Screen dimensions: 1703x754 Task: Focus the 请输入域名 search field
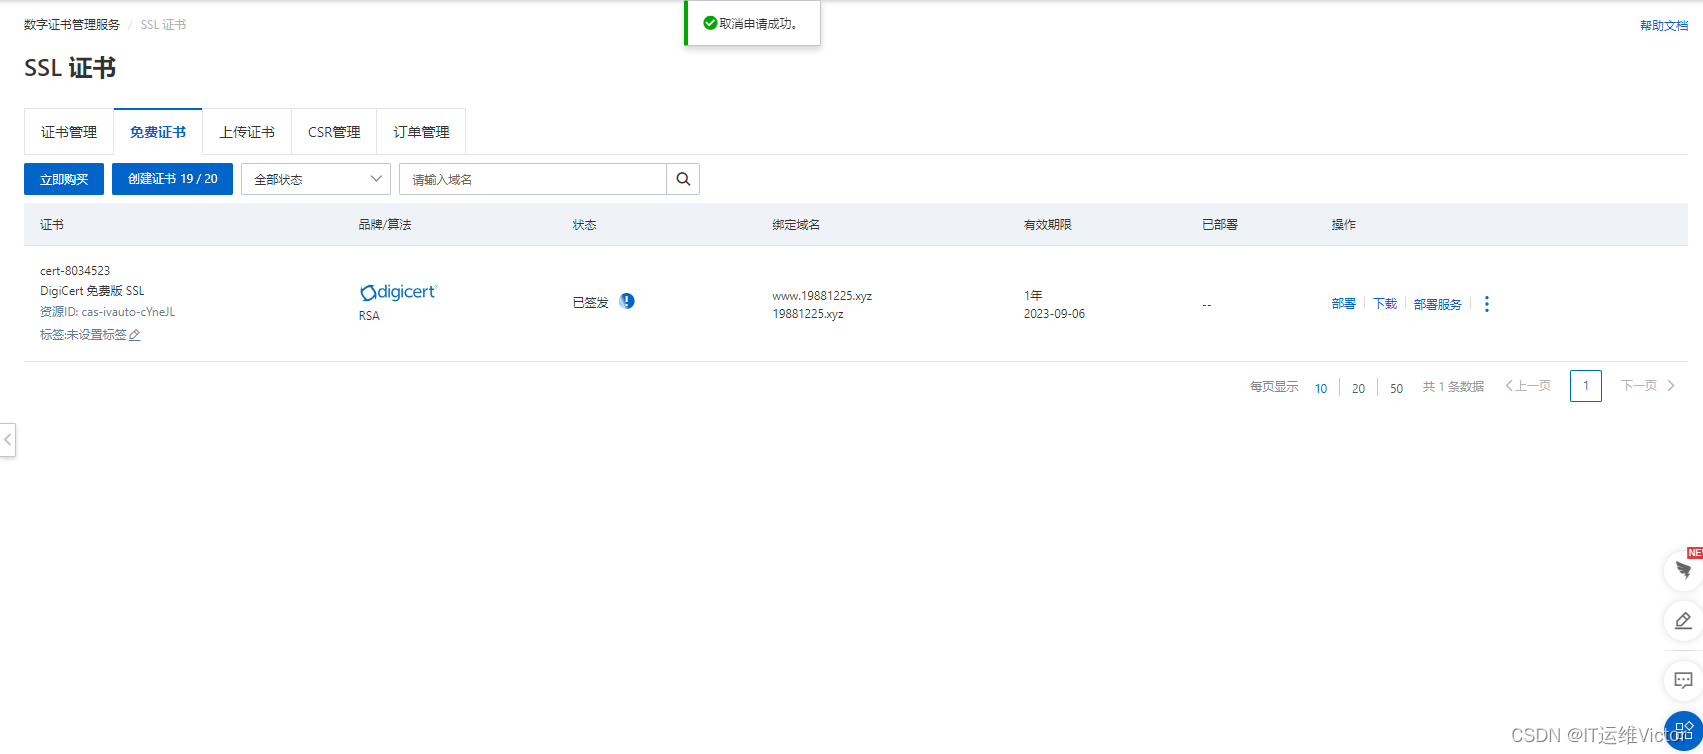tap(533, 179)
